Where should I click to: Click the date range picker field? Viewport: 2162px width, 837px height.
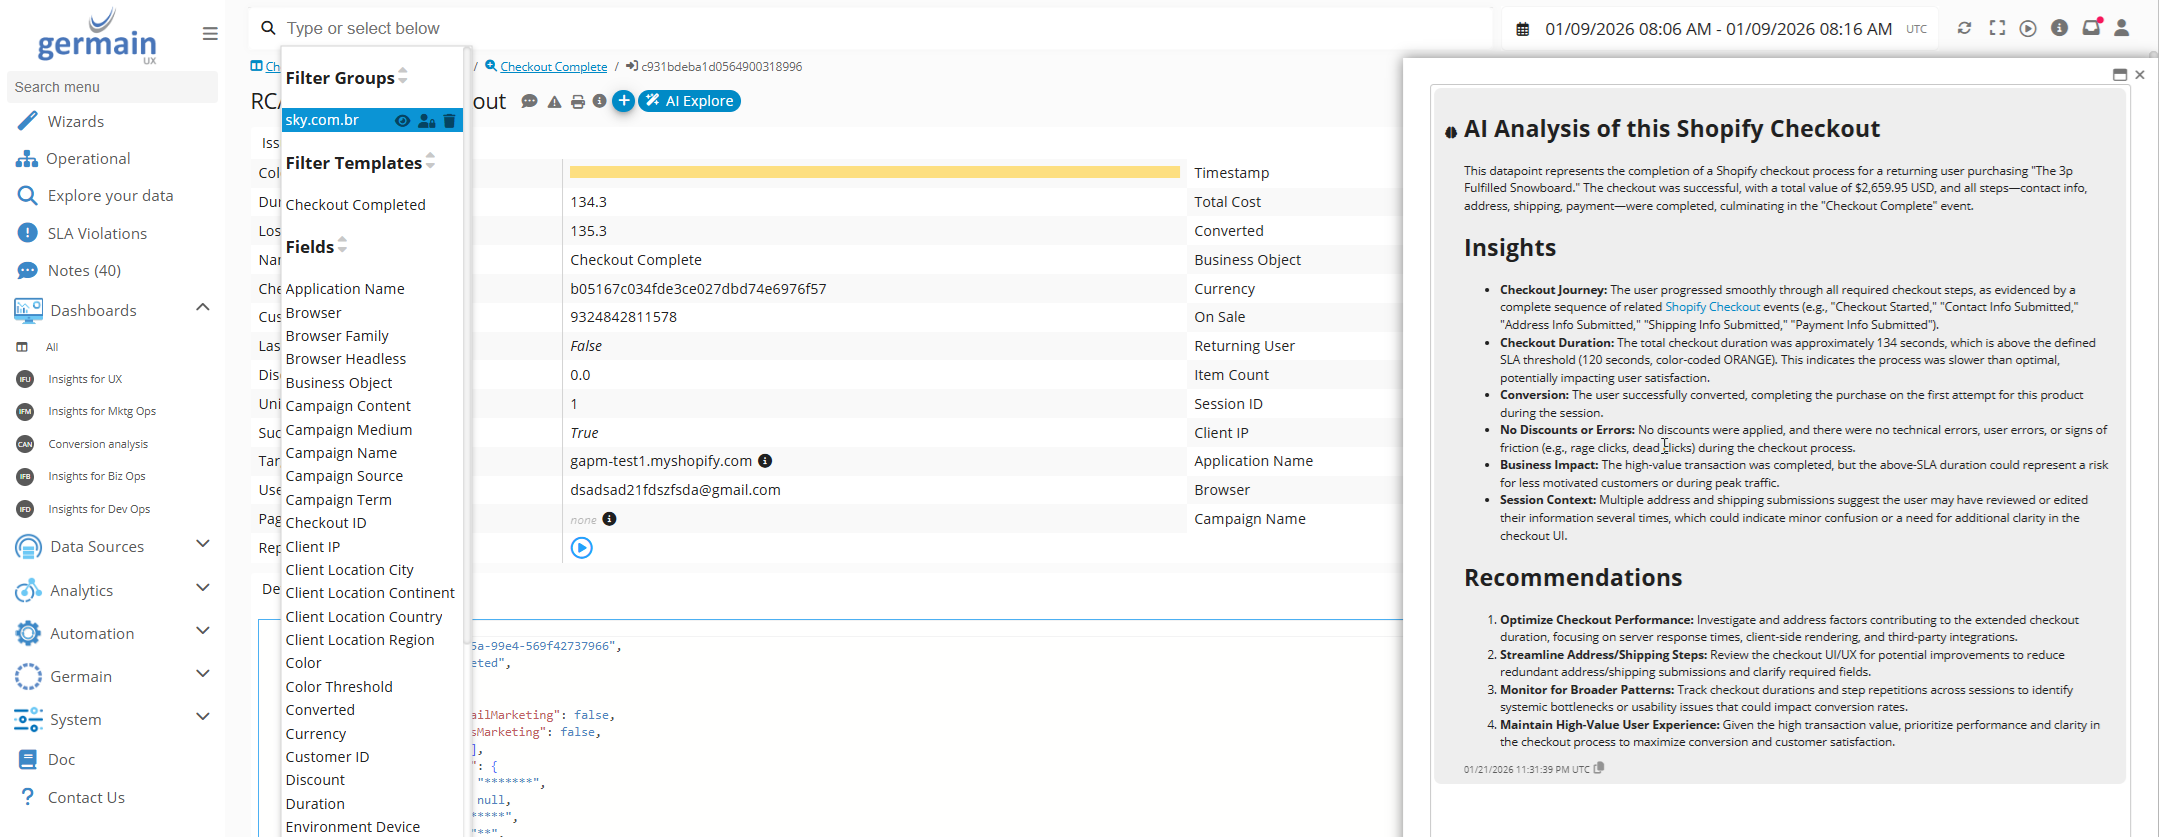coord(1718,29)
